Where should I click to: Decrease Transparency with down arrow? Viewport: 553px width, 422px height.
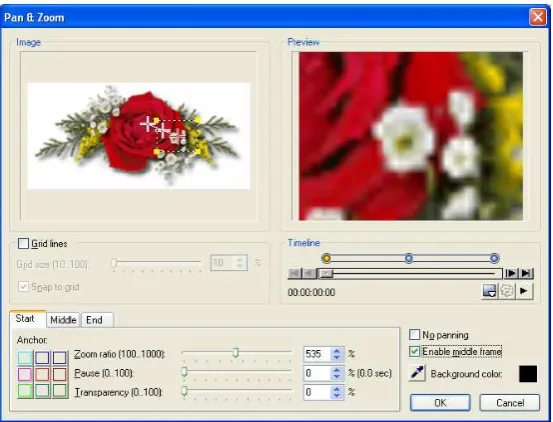click(x=337, y=396)
